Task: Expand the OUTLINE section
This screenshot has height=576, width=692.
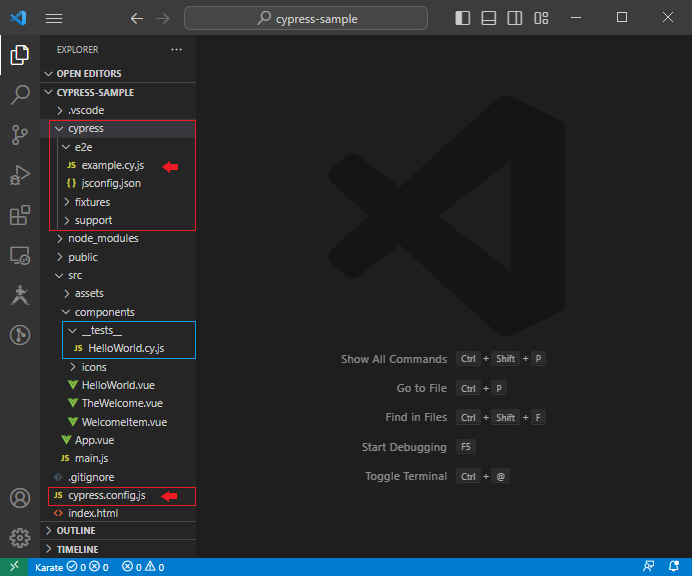Action: pyautogui.click(x=118, y=531)
